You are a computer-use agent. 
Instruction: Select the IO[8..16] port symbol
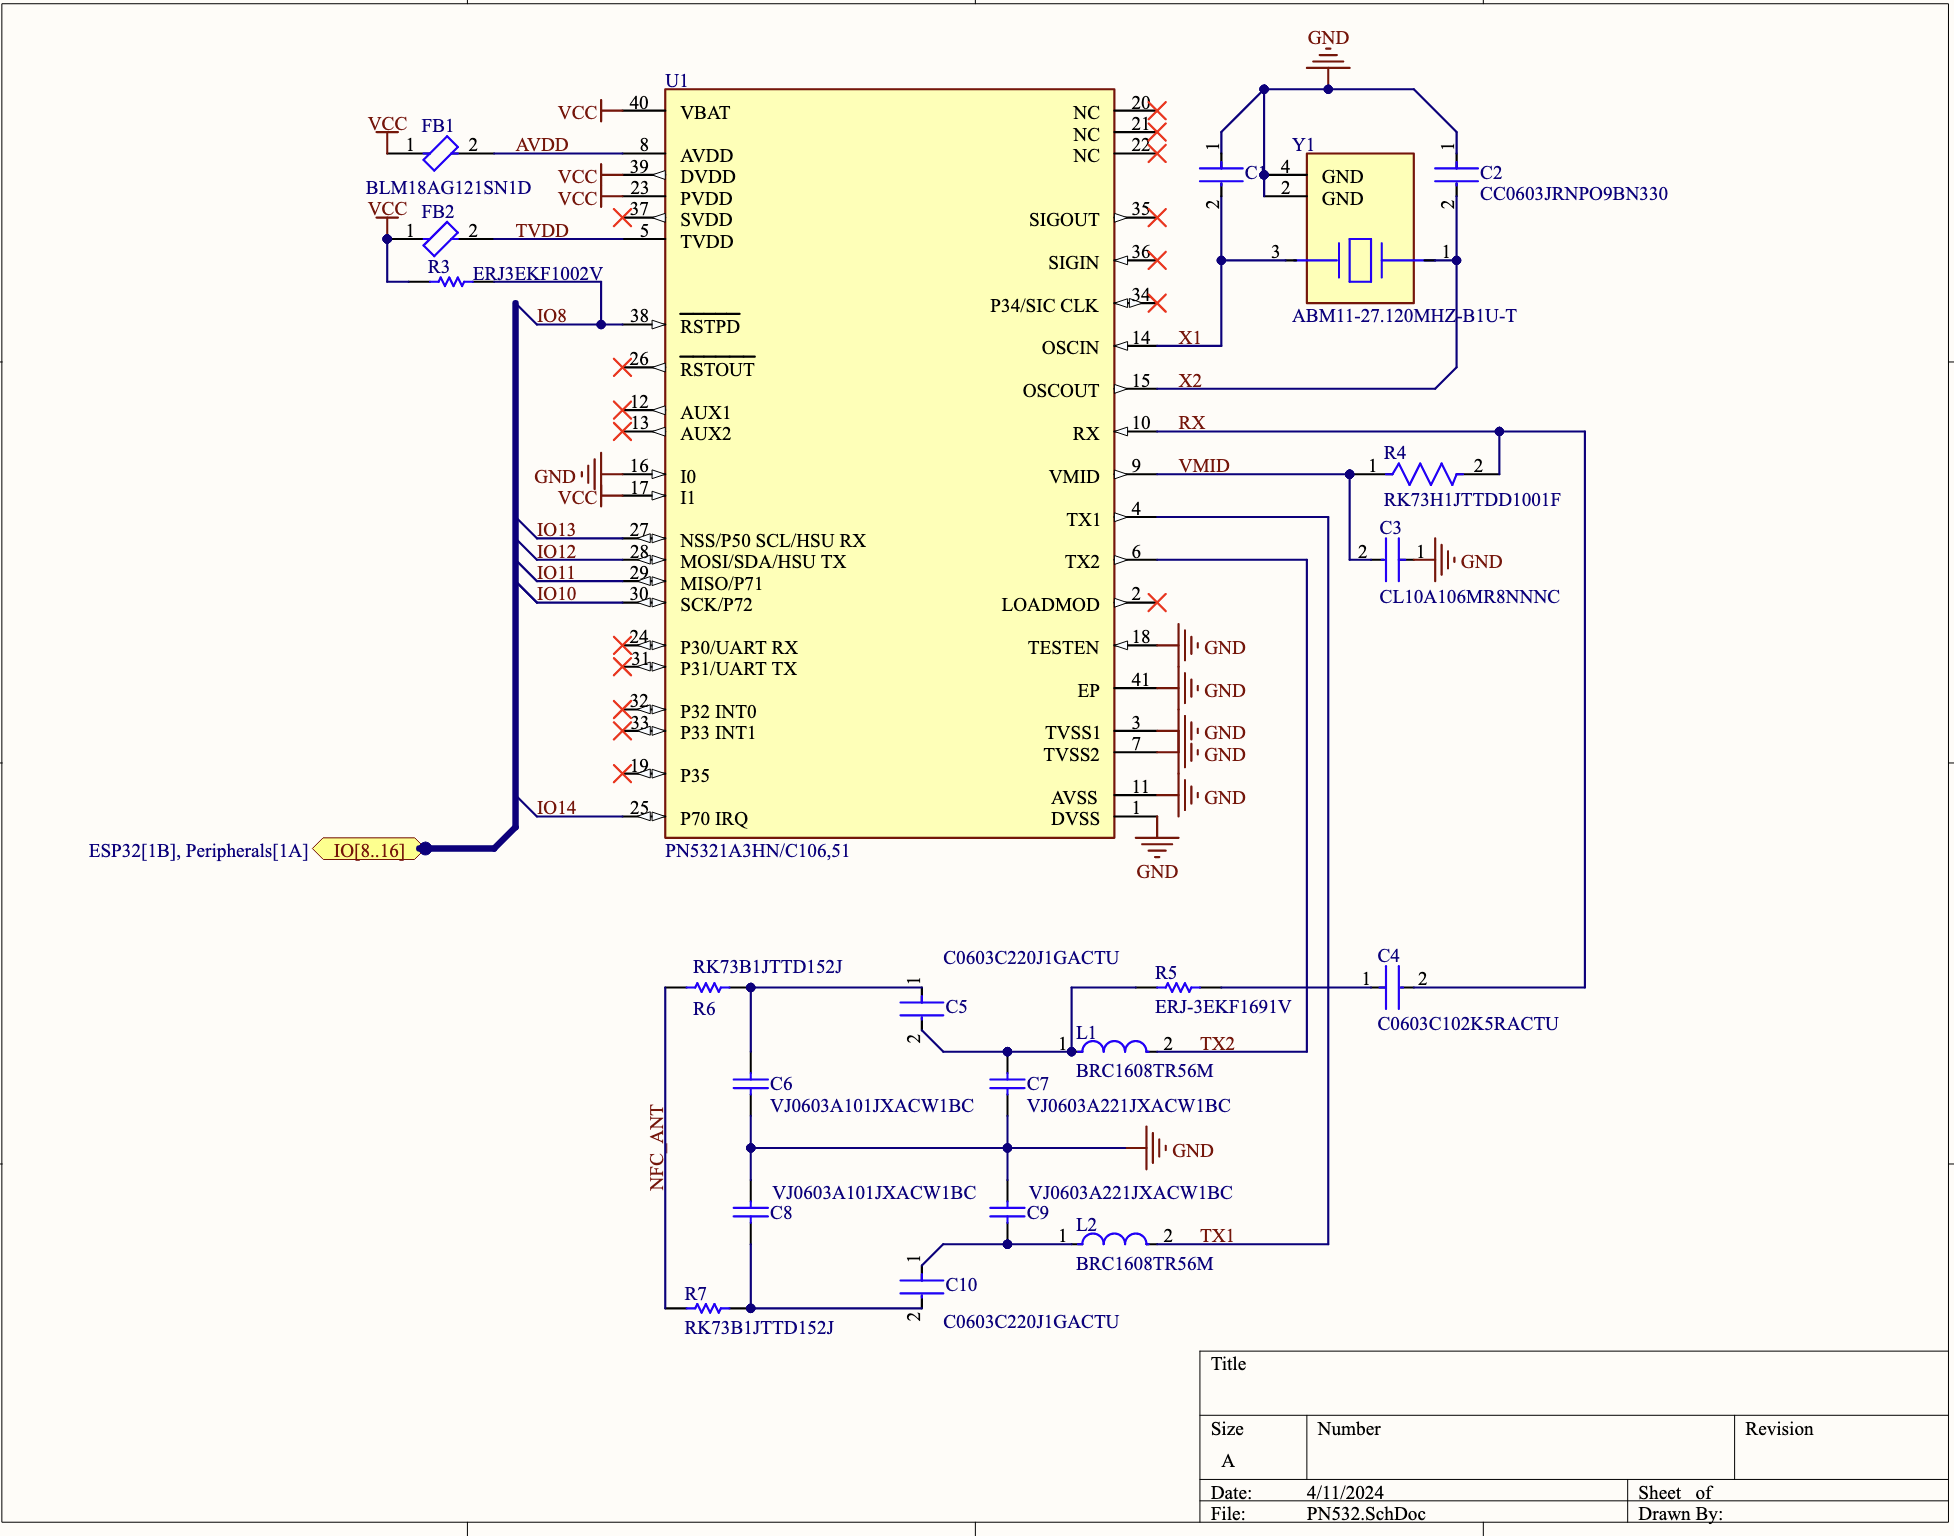pos(368,850)
